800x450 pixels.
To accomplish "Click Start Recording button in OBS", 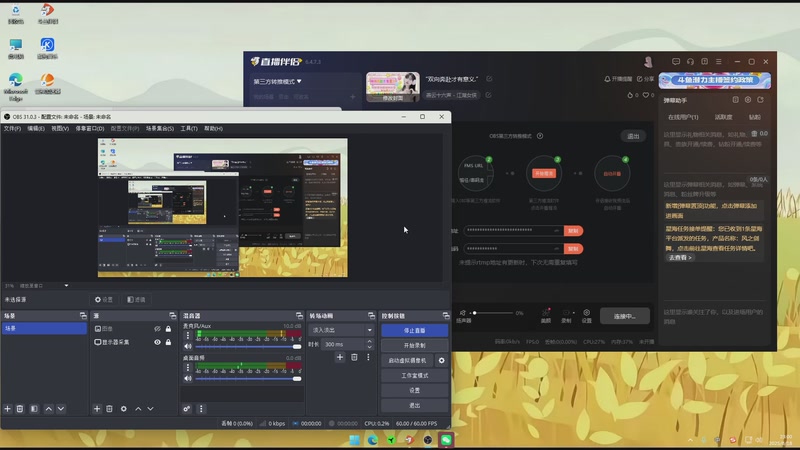I will pos(414,345).
